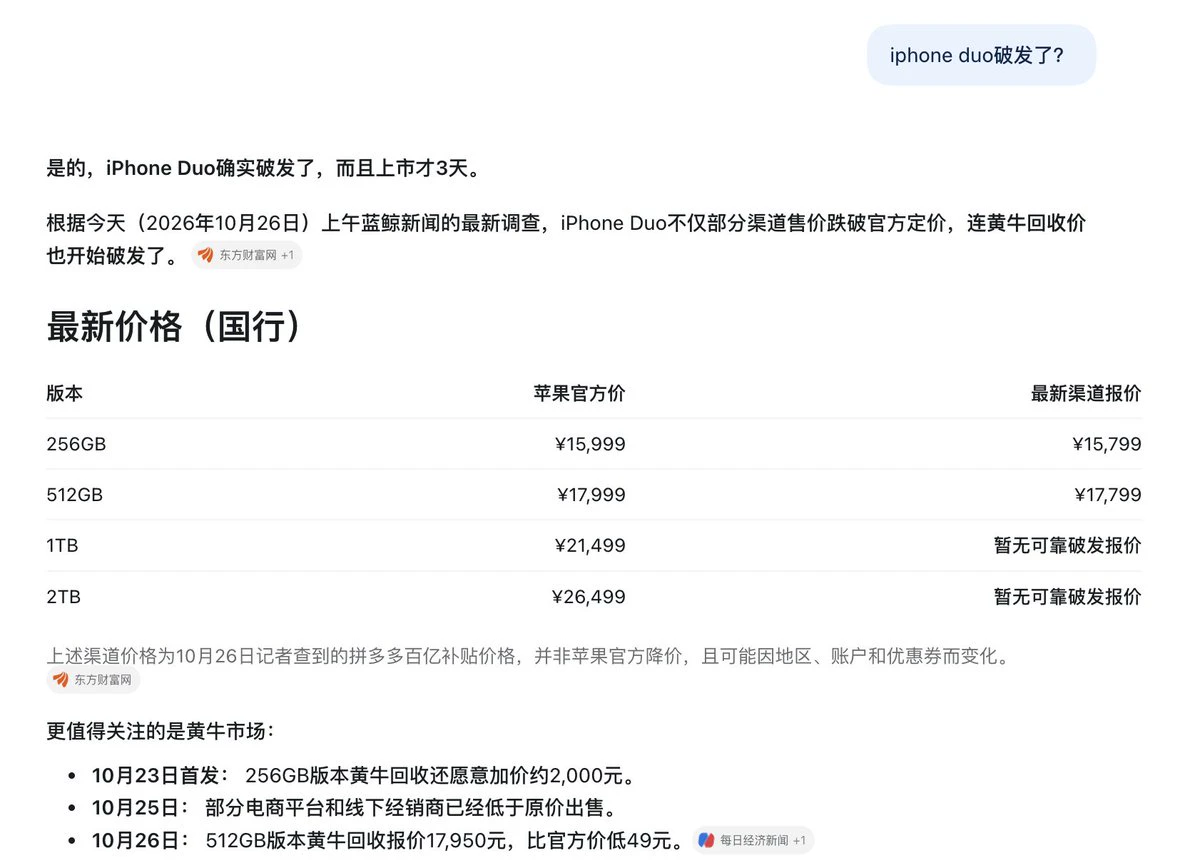The height and width of the screenshot is (868, 1200).
Task: Select the 2TB row label
Action: click(63, 597)
